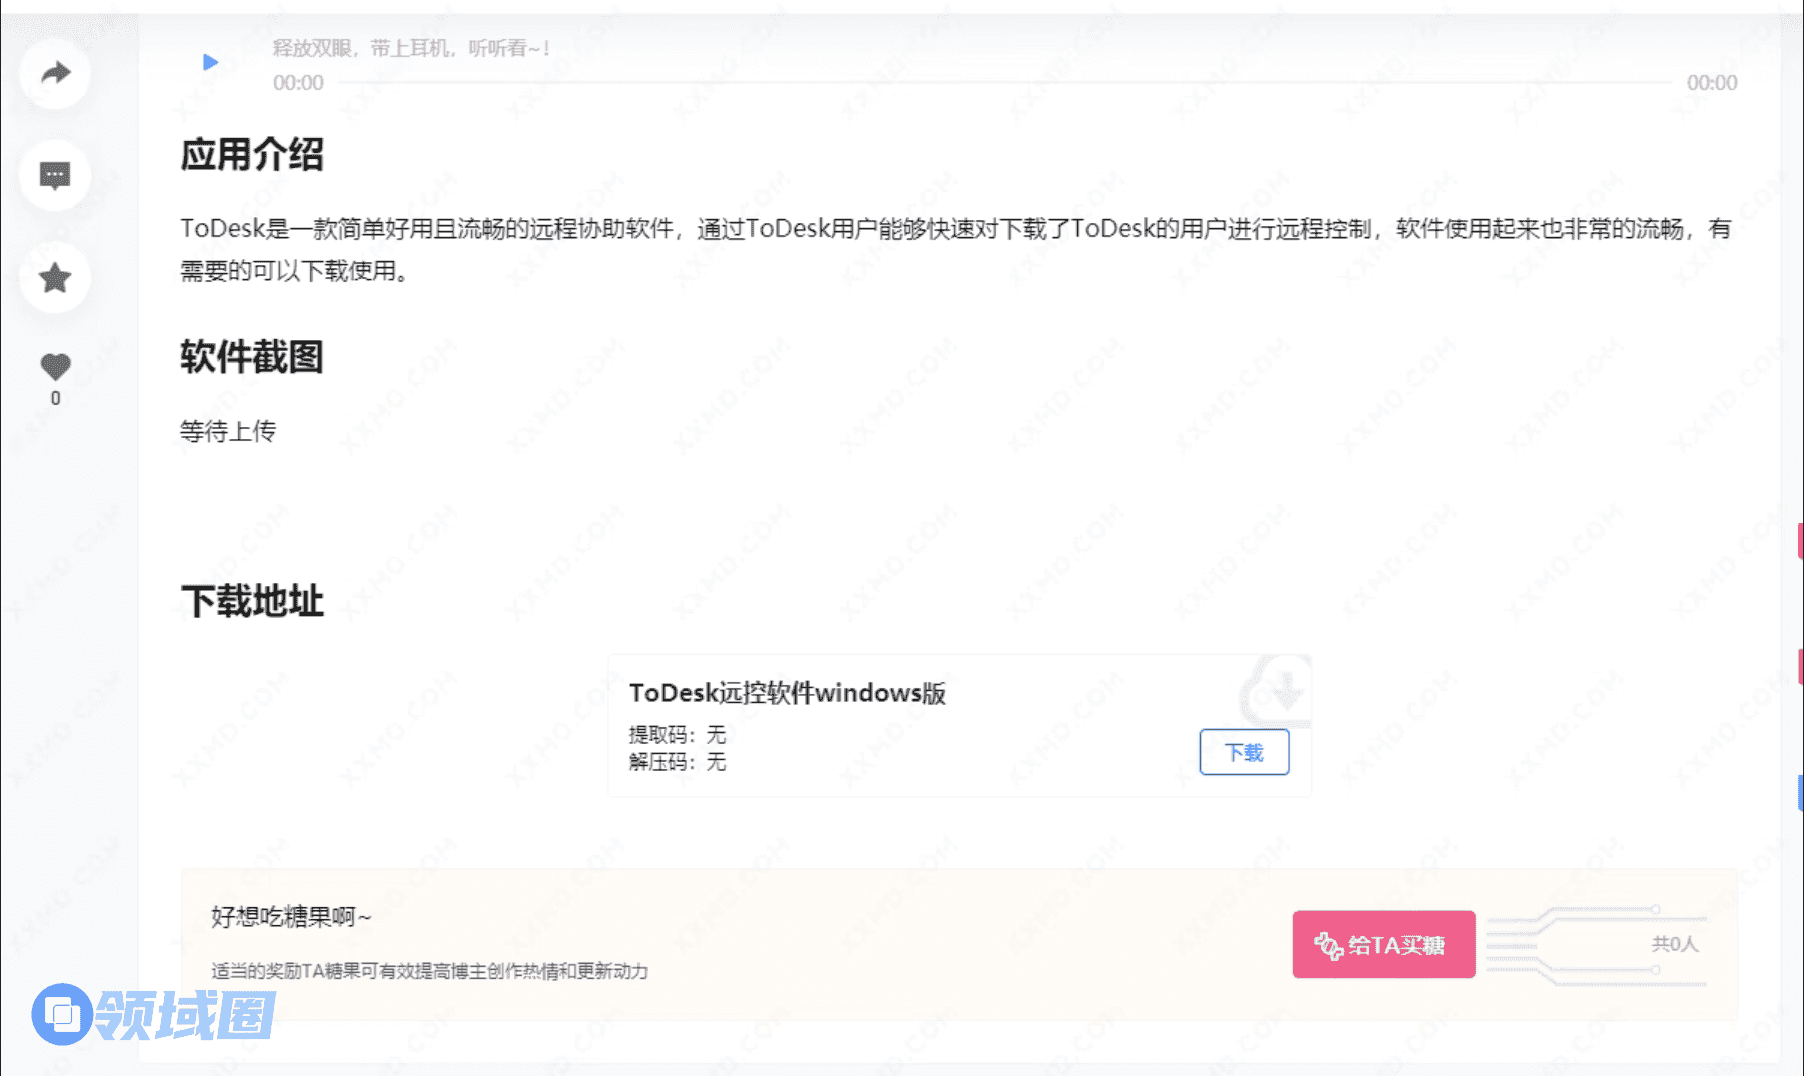Play the audio with the blue triangle
Image resolution: width=1804 pixels, height=1076 pixels.
[210, 62]
